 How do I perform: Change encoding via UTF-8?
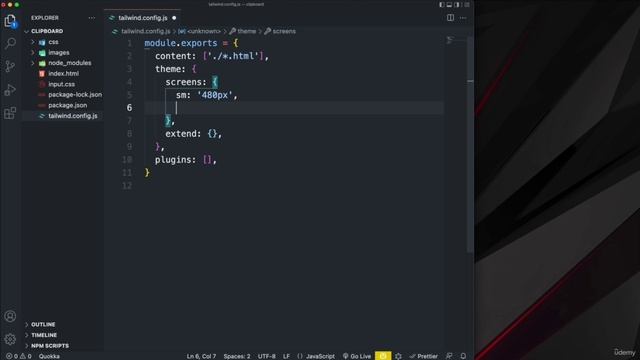tap(267, 356)
